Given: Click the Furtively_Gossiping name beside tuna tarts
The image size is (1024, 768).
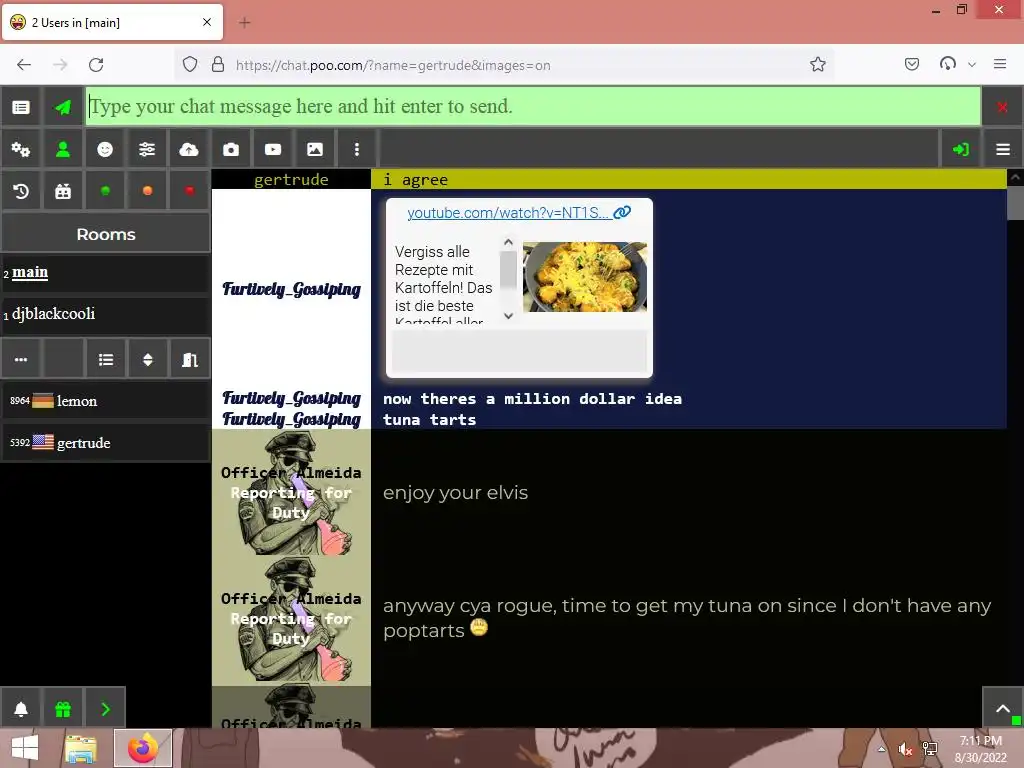Looking at the screenshot, I should pyautogui.click(x=291, y=419).
